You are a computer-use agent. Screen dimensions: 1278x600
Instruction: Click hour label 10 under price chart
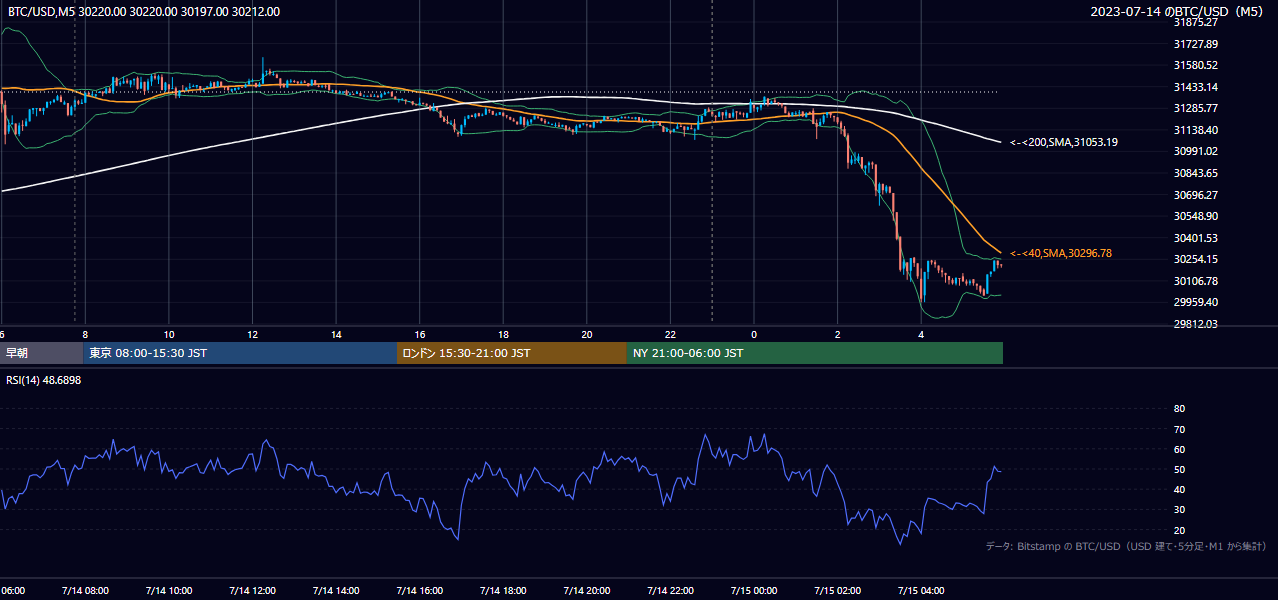169,334
